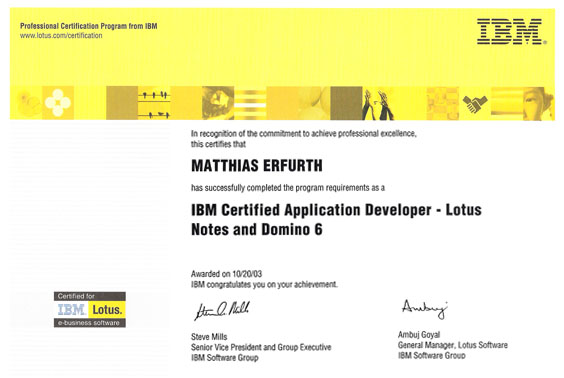This screenshot has height=378, width=564.
Task: Click the birds on wires image tile
Action: tap(154, 103)
